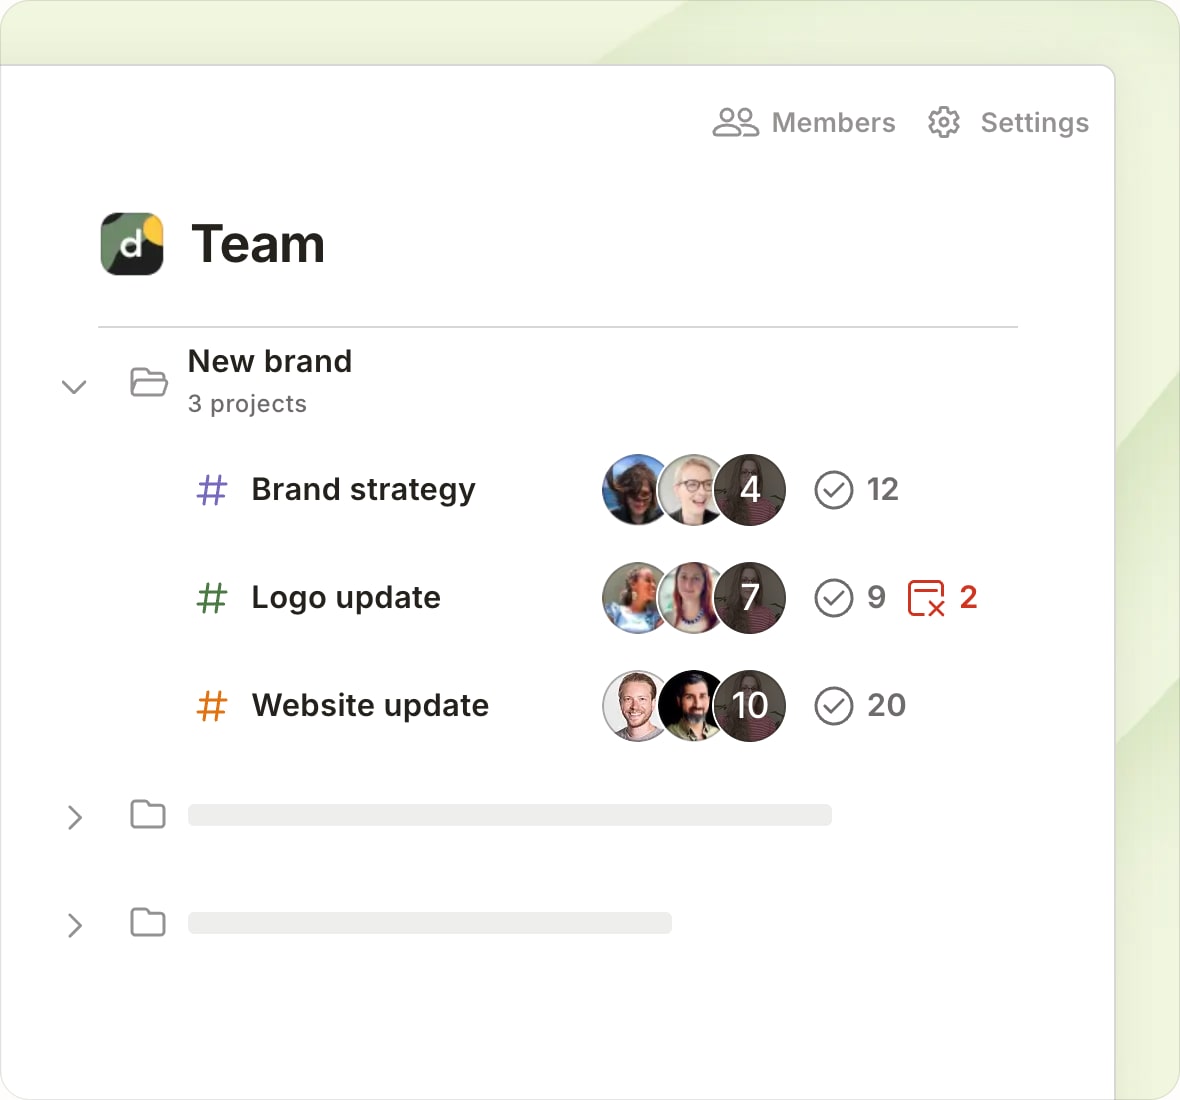Screen dimensions: 1180x1100
Task: Open the Logo update project
Action: [346, 598]
